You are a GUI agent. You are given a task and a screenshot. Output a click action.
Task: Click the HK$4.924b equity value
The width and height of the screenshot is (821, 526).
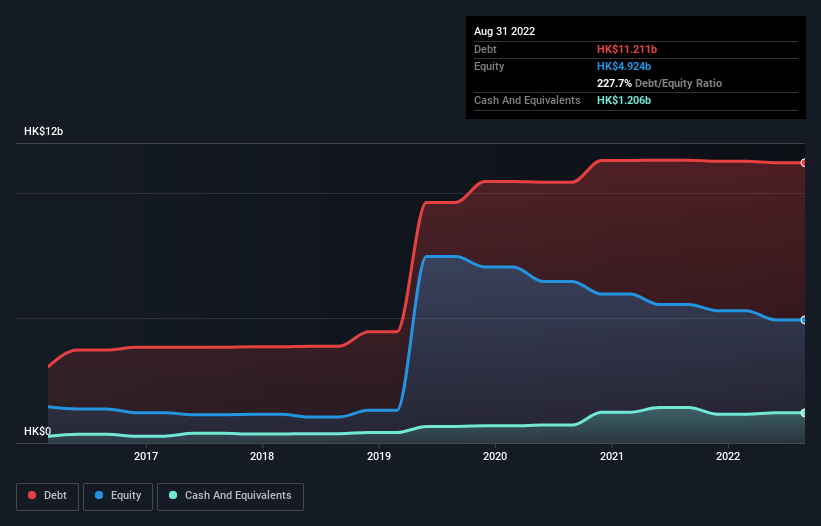(x=624, y=66)
